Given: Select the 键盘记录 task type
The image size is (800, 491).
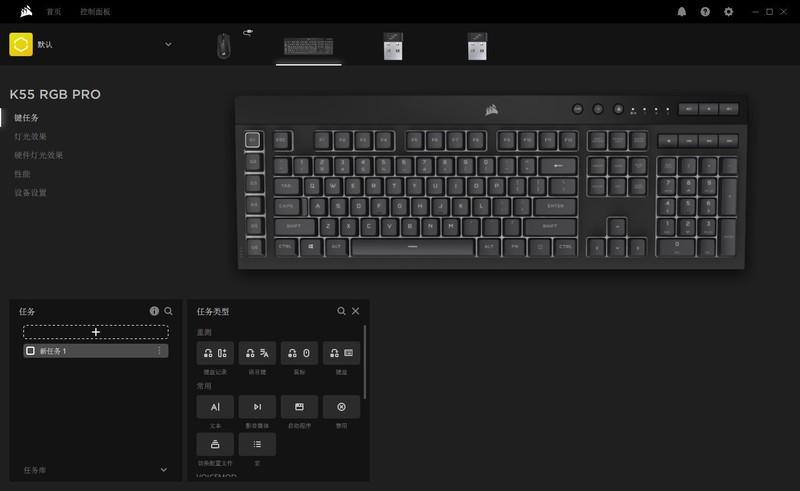Looking at the screenshot, I should pyautogui.click(x=215, y=353).
